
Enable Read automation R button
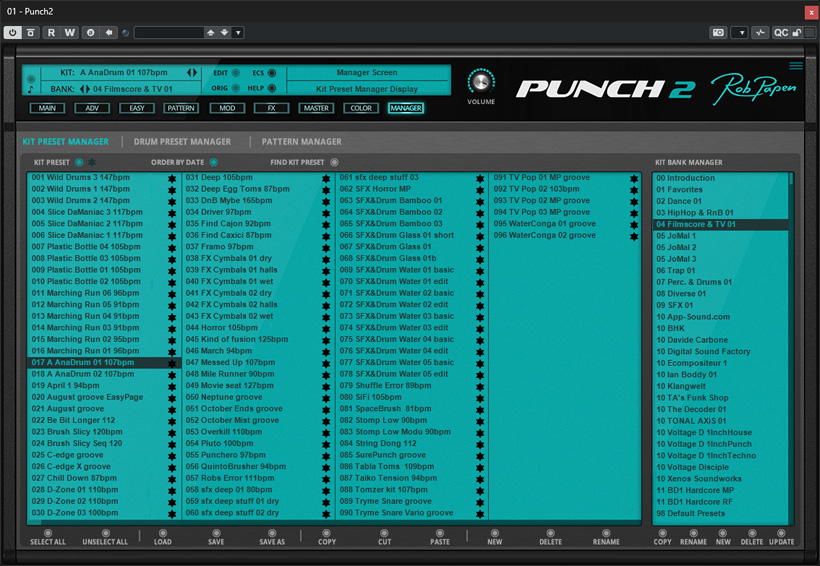pyautogui.click(x=51, y=32)
